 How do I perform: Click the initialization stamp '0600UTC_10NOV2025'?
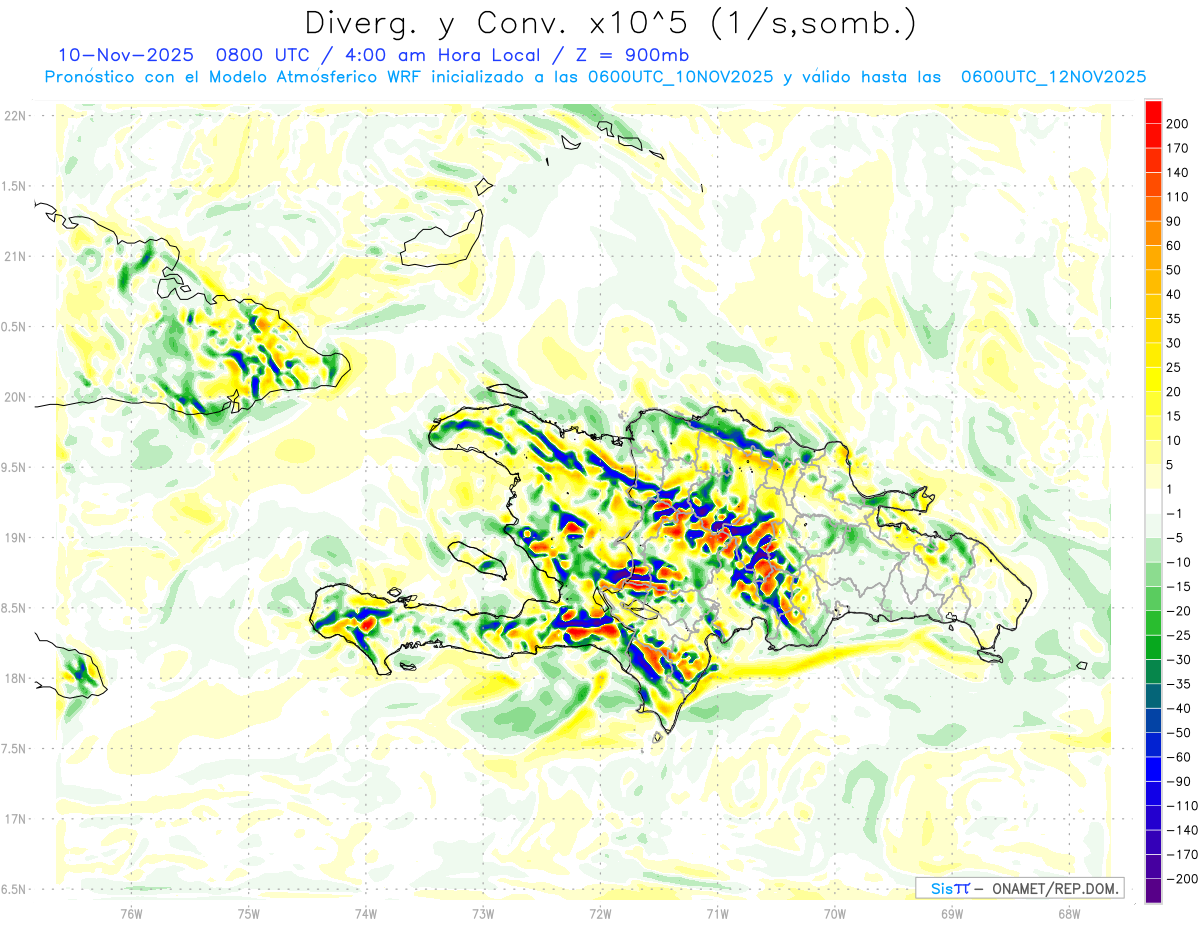coord(680,77)
